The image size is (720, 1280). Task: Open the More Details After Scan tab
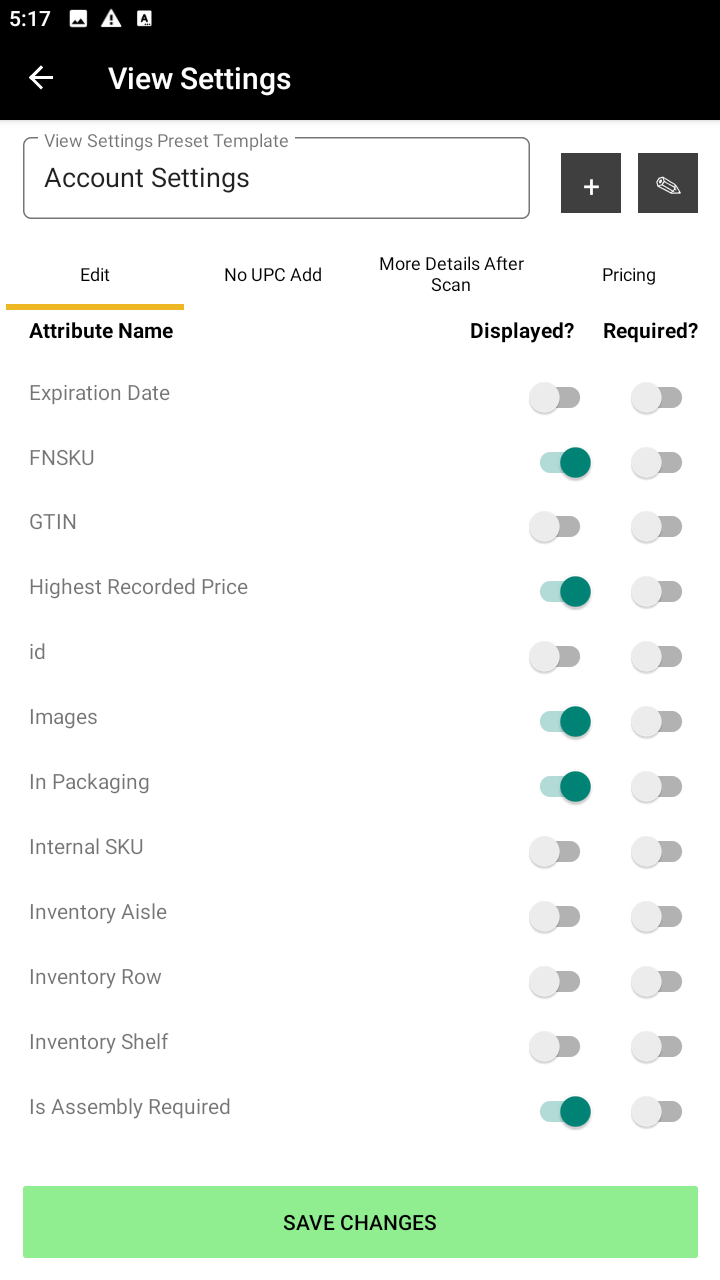pyautogui.click(x=451, y=274)
